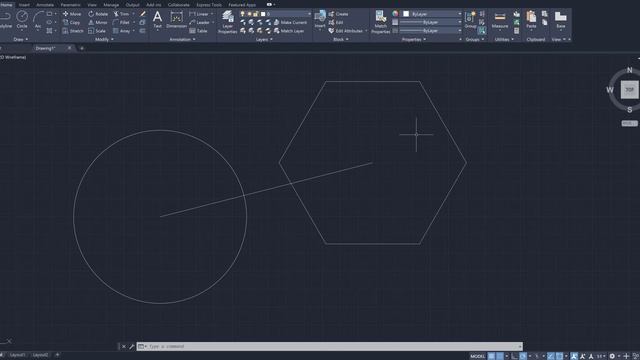Screen dimensions: 640x360
Task: Click the Match Layer tool
Action: (x=289, y=31)
